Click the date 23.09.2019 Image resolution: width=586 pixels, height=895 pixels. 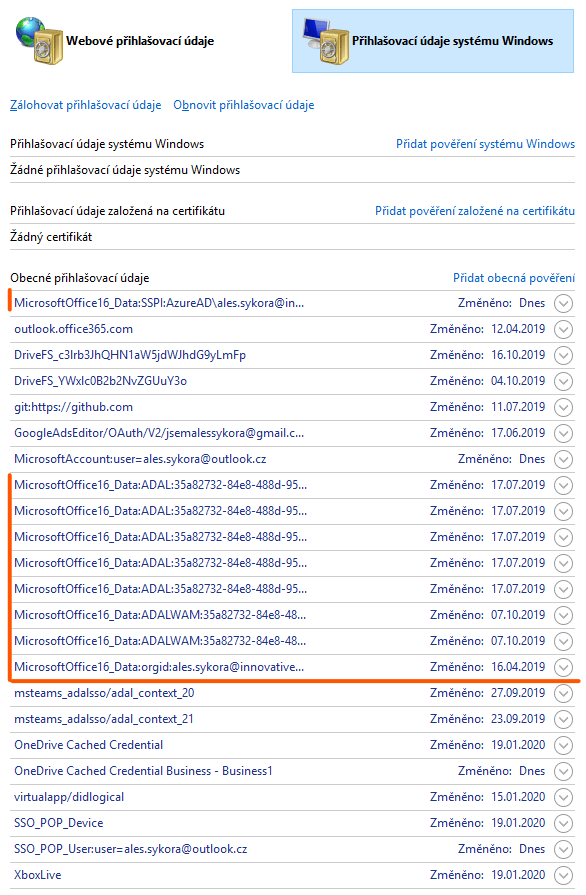[518, 719]
